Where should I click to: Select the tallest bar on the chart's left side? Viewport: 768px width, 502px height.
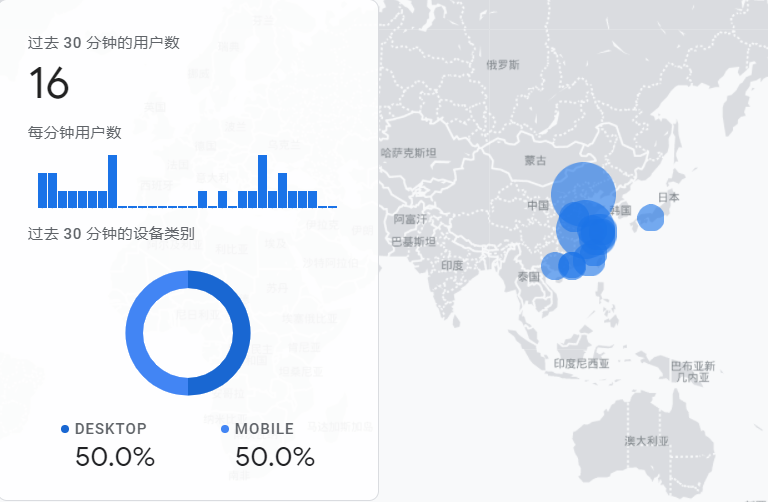click(x=113, y=181)
